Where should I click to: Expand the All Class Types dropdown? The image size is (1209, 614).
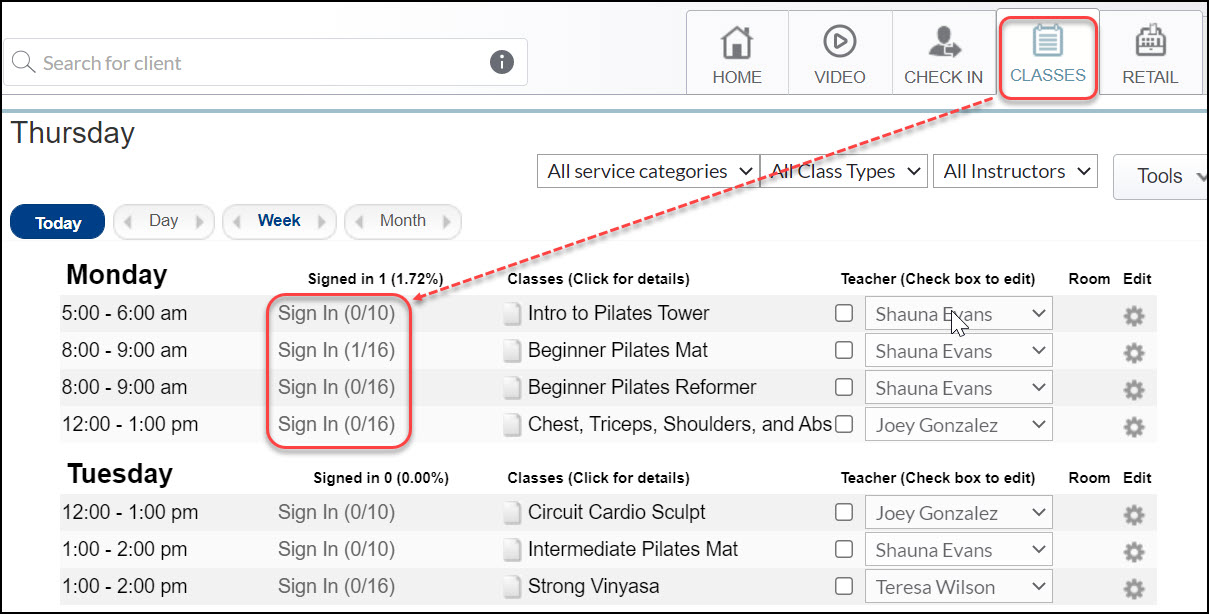pyautogui.click(x=843, y=171)
